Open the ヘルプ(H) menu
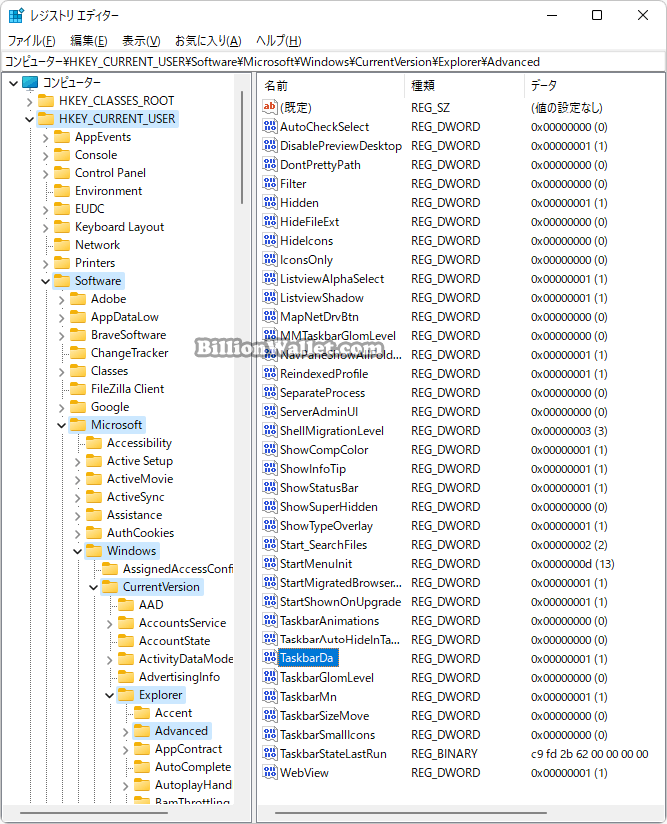The width and height of the screenshot is (667, 824). [279, 40]
